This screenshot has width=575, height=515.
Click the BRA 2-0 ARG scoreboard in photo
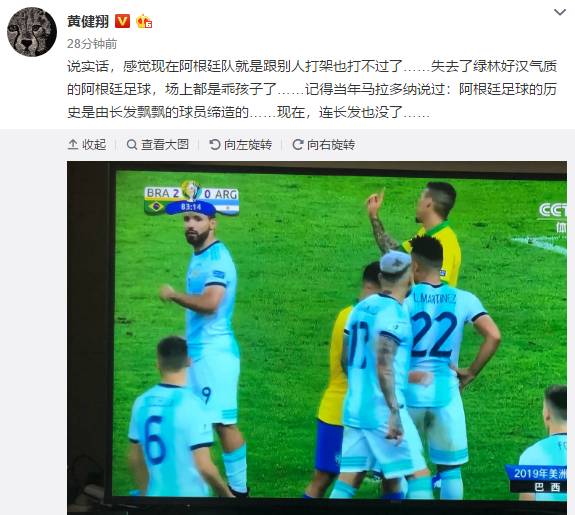coord(191,198)
